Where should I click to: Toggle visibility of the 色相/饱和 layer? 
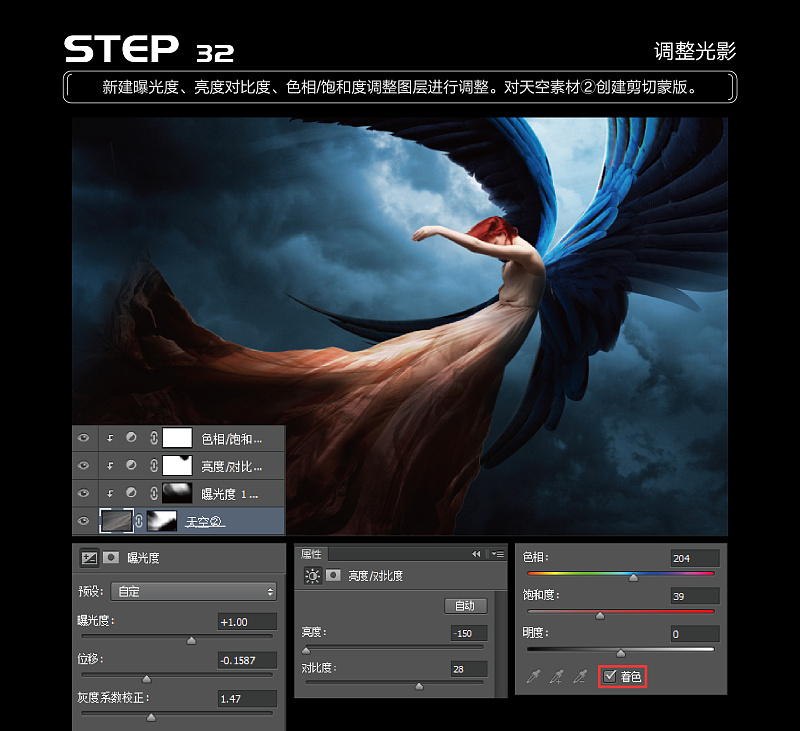(x=83, y=437)
